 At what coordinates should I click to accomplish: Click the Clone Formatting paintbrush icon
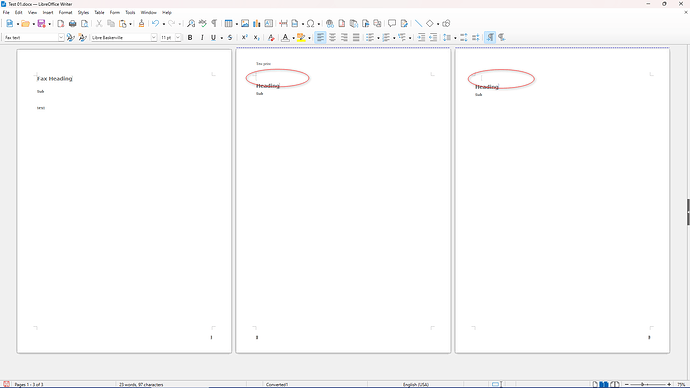[141, 24]
